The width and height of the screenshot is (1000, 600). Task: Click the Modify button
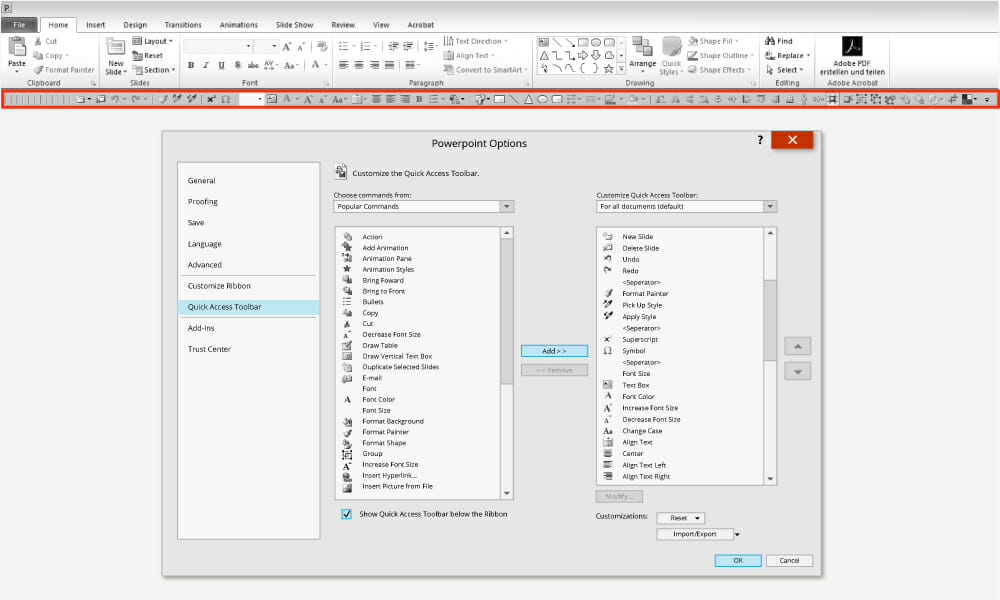(619, 496)
